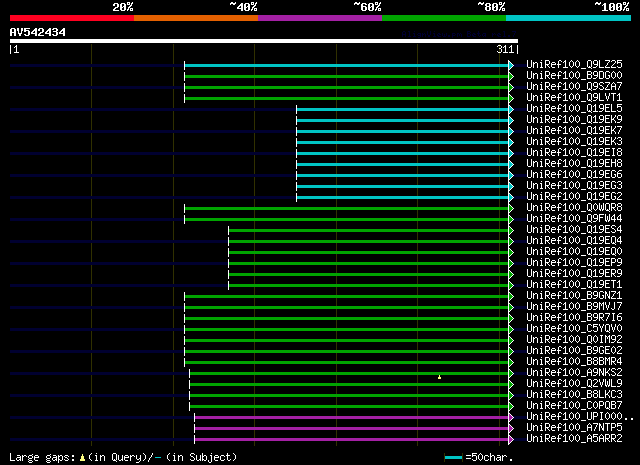Click the UniRef100_B9GNZ1 text label
Viewport: 640px width, 465px height.
574,295
